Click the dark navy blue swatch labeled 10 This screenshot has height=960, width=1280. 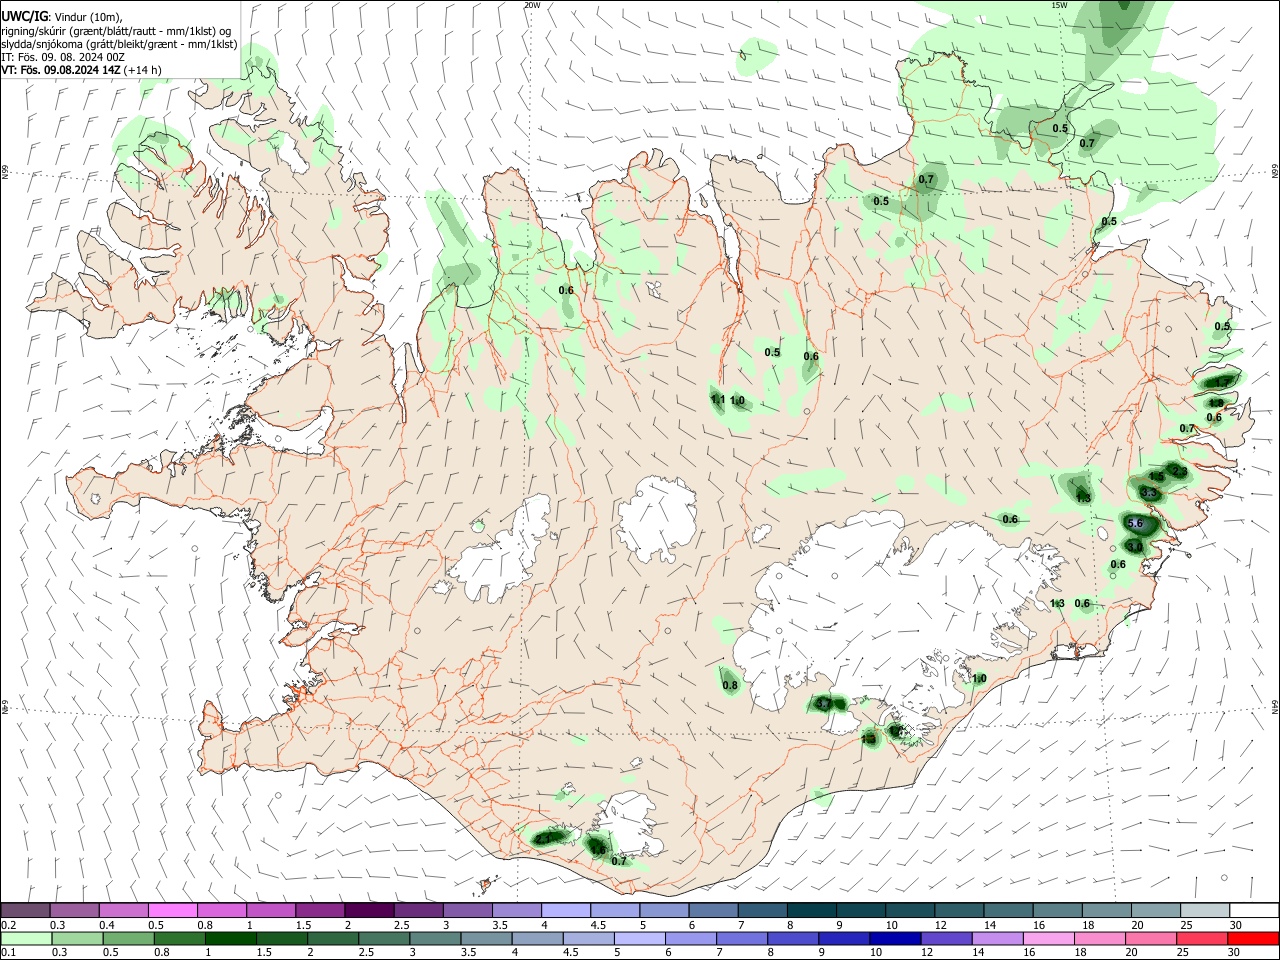click(x=894, y=938)
